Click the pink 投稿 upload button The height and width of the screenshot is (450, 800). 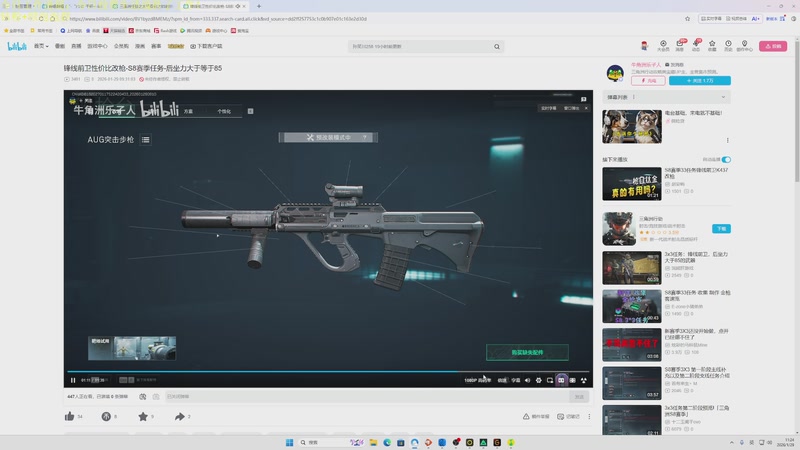point(773,46)
